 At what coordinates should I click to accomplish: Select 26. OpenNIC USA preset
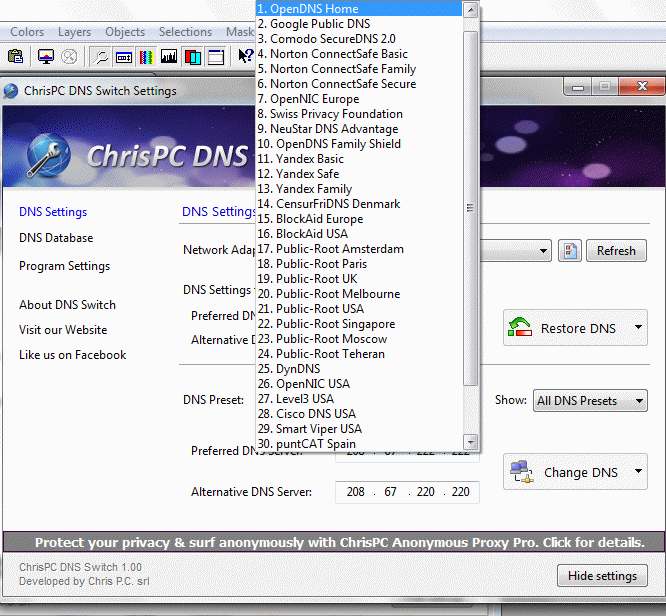[359, 384]
